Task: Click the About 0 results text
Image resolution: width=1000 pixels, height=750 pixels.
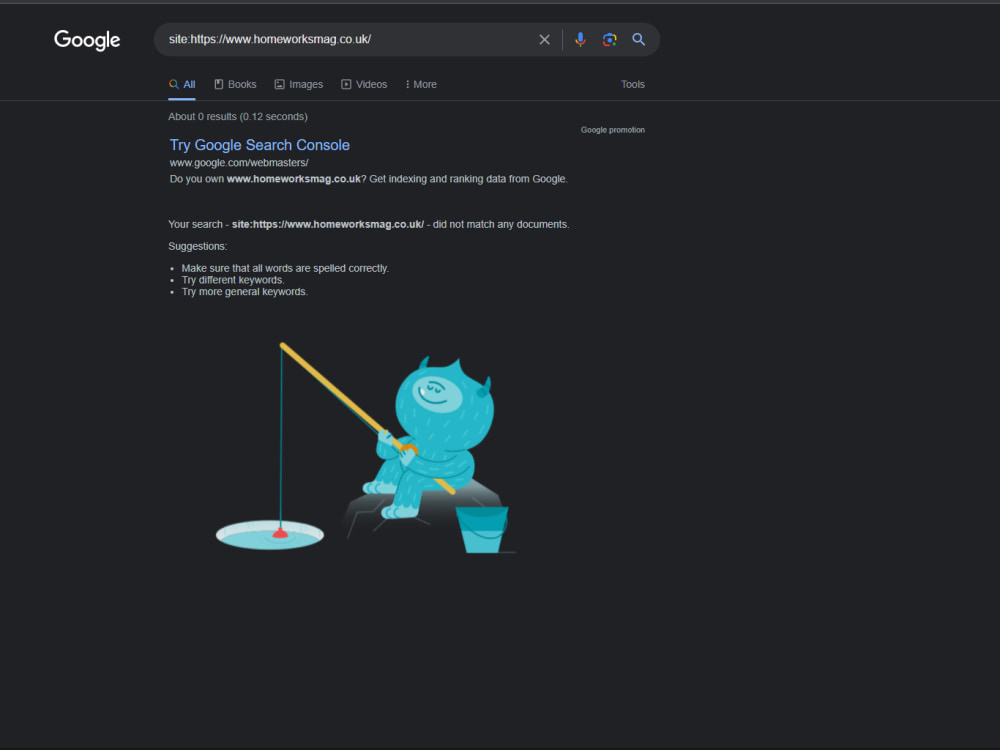Action: [238, 117]
